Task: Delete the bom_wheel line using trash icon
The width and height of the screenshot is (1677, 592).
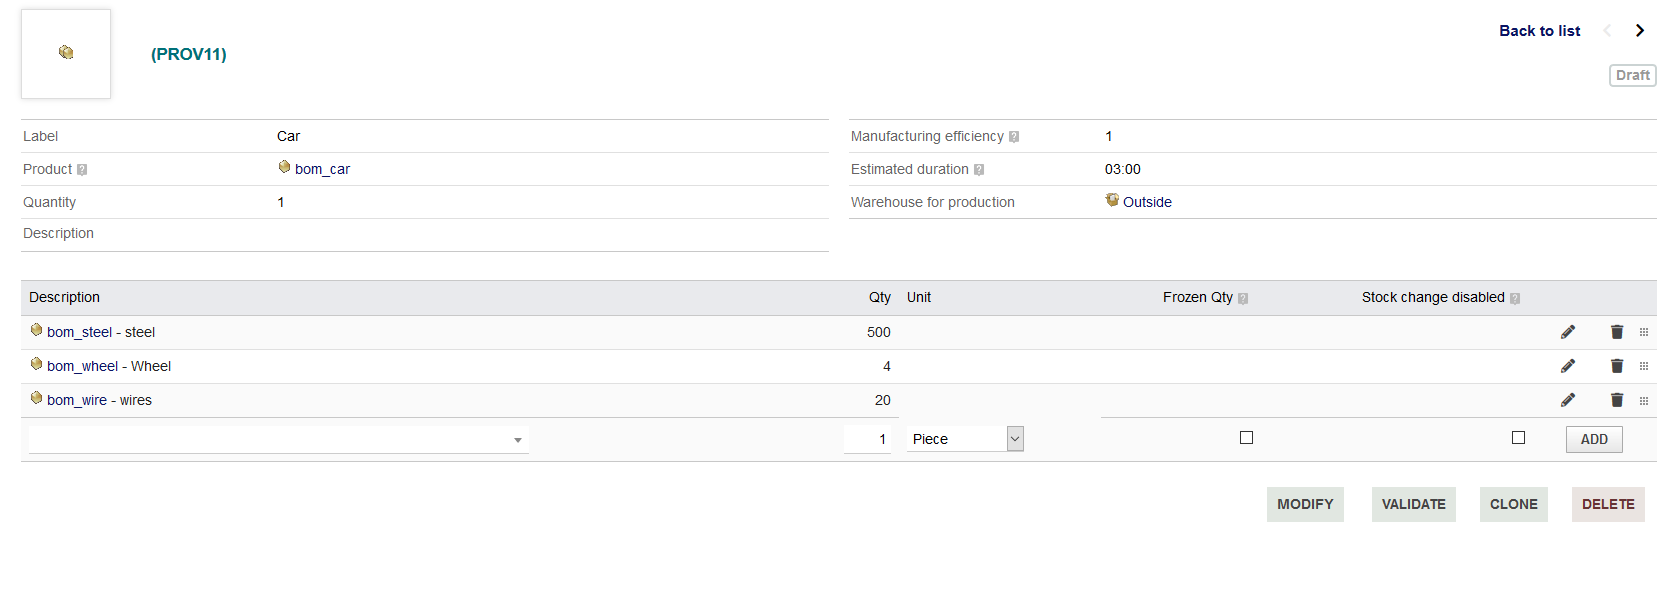Action: 1617,366
